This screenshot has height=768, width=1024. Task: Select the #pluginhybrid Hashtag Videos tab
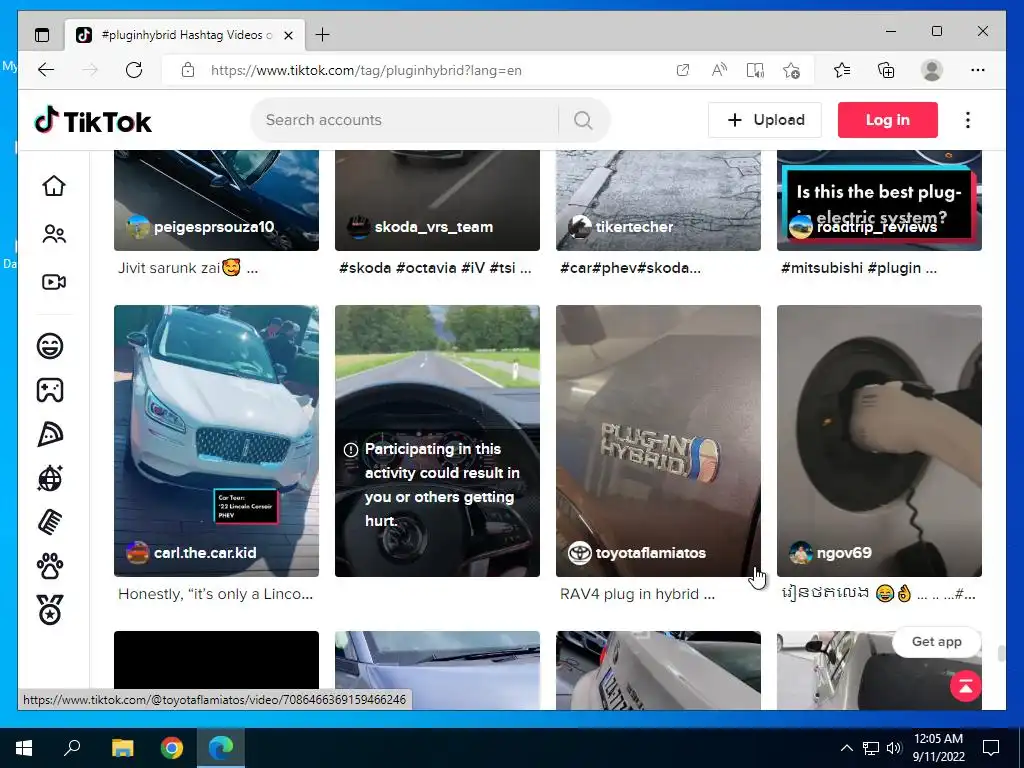185,35
